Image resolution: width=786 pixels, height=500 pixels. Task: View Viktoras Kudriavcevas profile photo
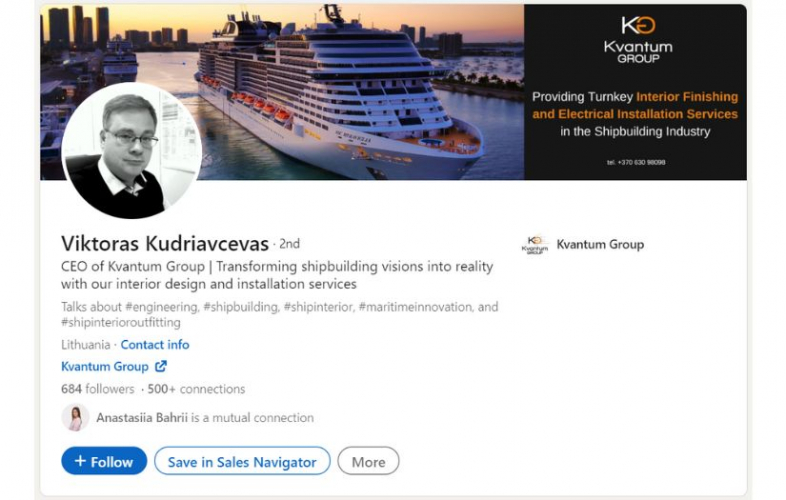point(132,150)
